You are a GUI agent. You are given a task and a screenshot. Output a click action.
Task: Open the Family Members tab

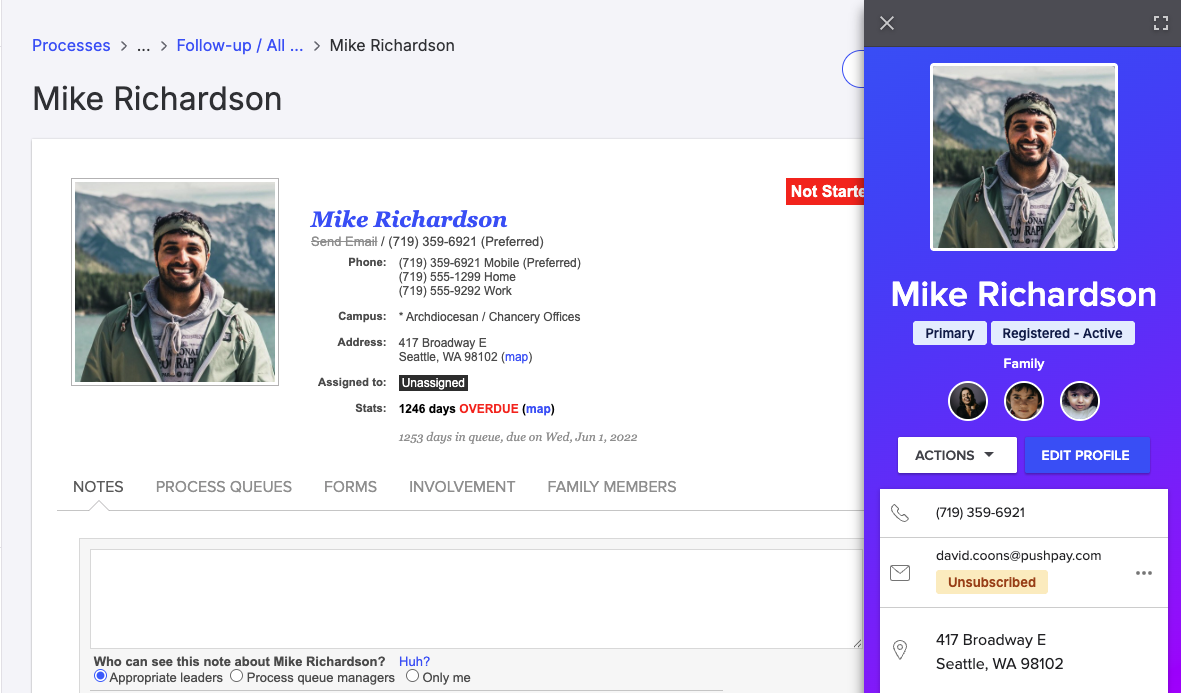(x=611, y=487)
